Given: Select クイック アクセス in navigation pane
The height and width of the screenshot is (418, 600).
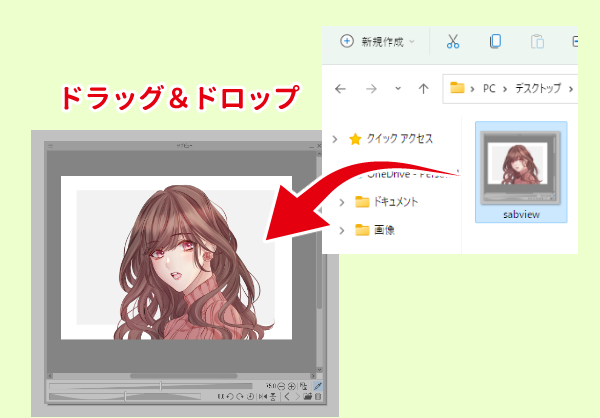Looking at the screenshot, I should (399, 139).
